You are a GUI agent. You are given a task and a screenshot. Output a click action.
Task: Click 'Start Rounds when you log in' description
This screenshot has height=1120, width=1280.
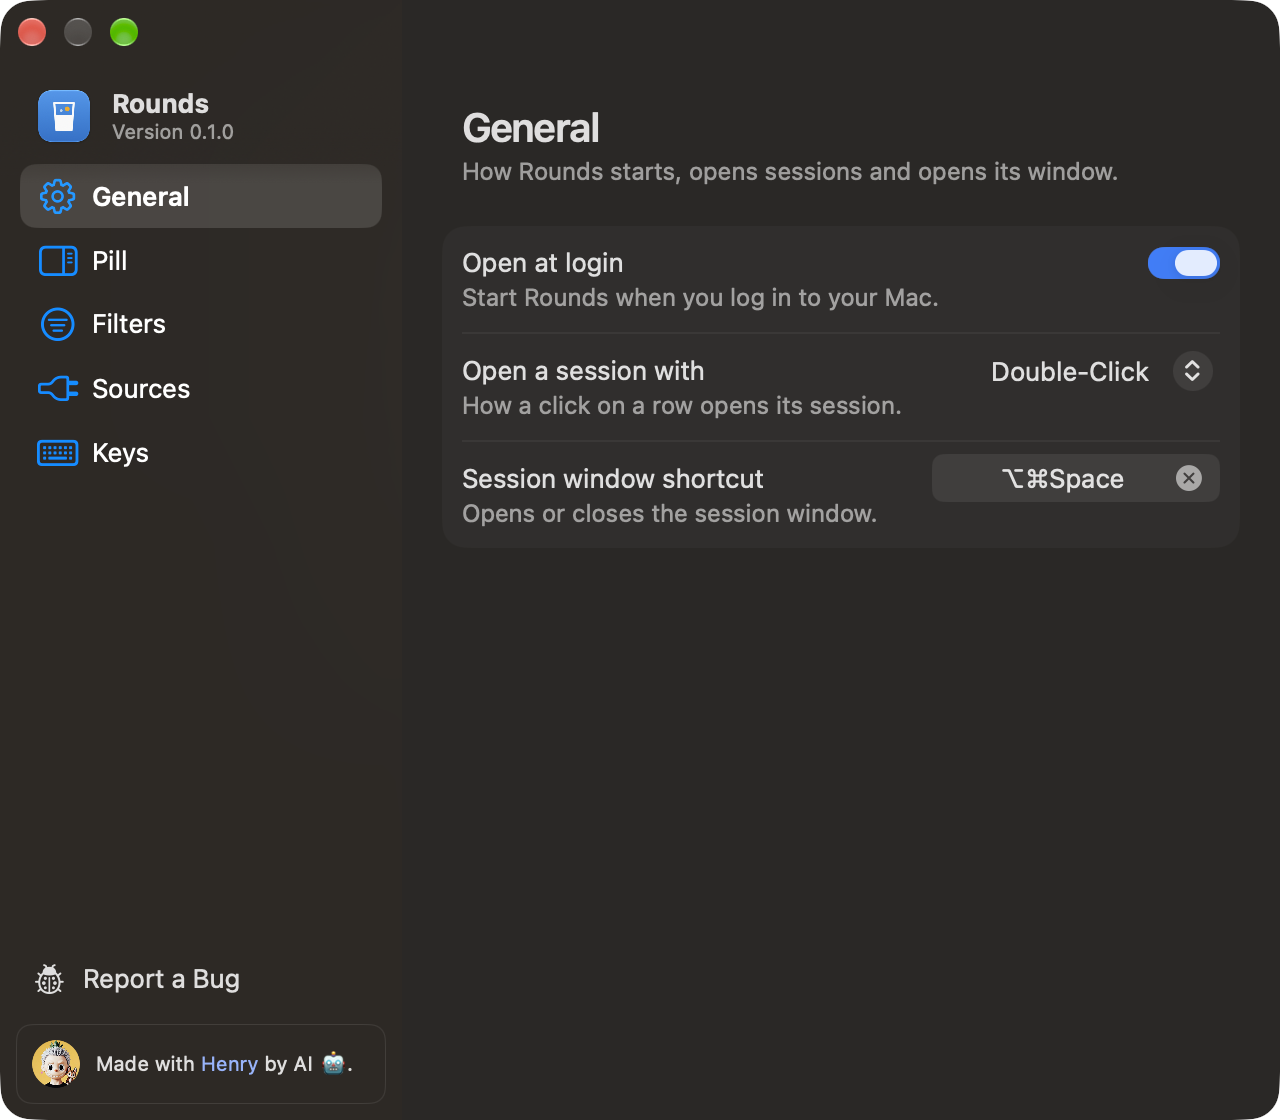[700, 298]
